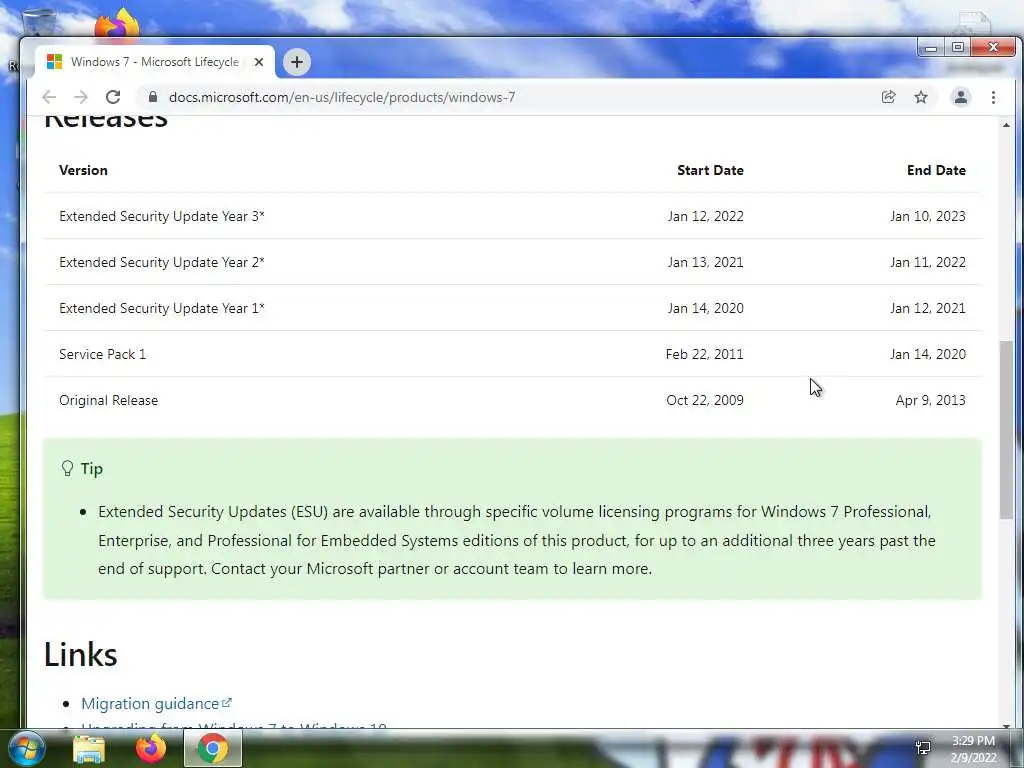Click the 'Oct 22, 2009' start date
Screen dimensions: 1024x768
pyautogui.click(x=705, y=400)
